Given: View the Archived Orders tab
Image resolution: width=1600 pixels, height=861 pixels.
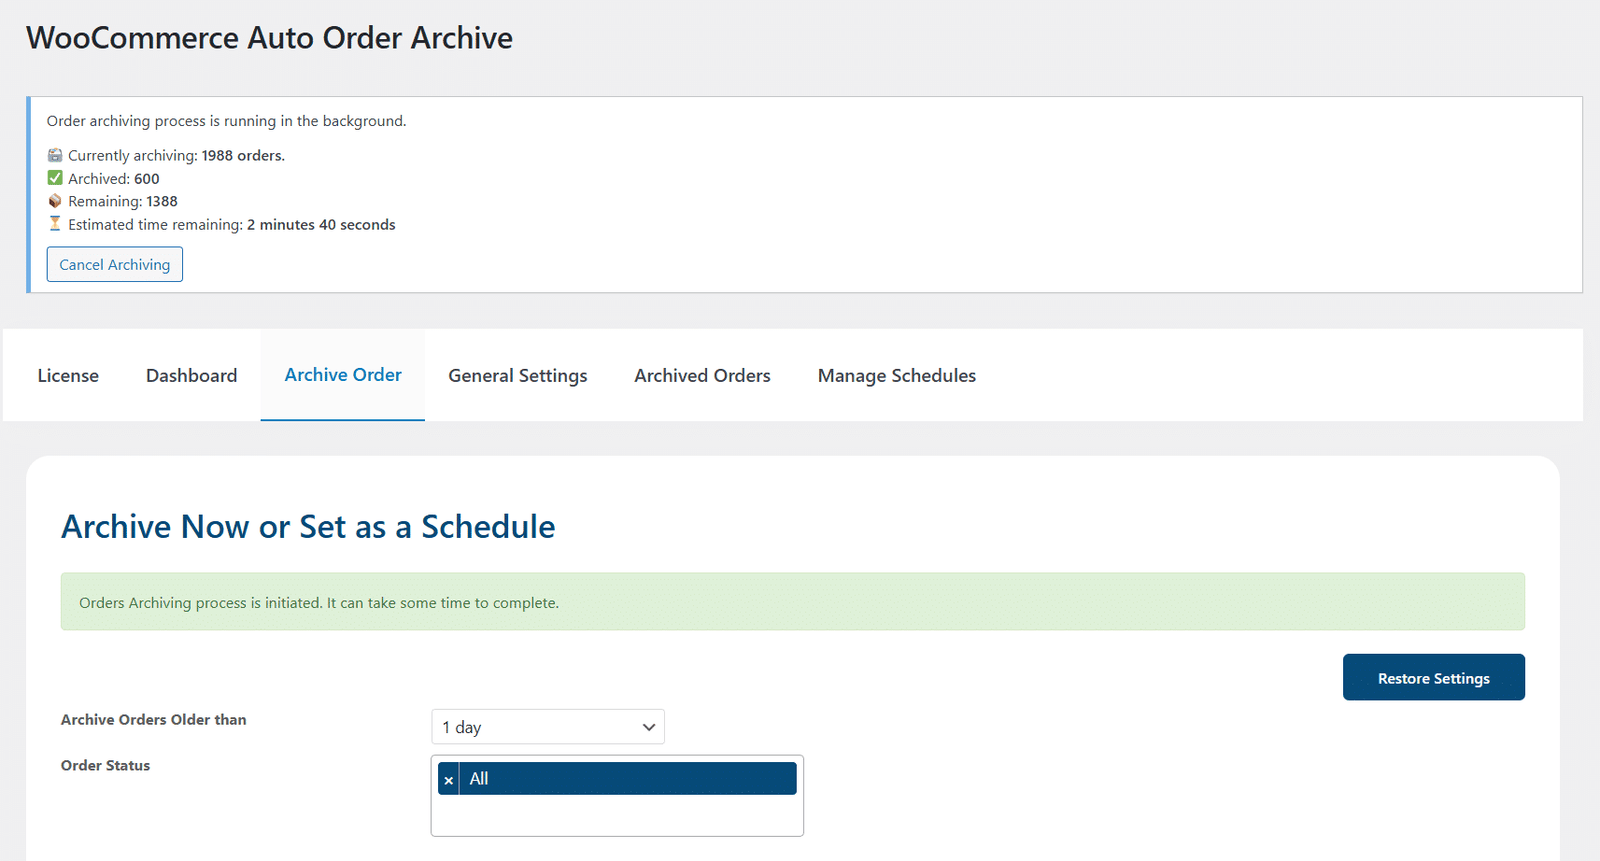Looking at the screenshot, I should [702, 376].
